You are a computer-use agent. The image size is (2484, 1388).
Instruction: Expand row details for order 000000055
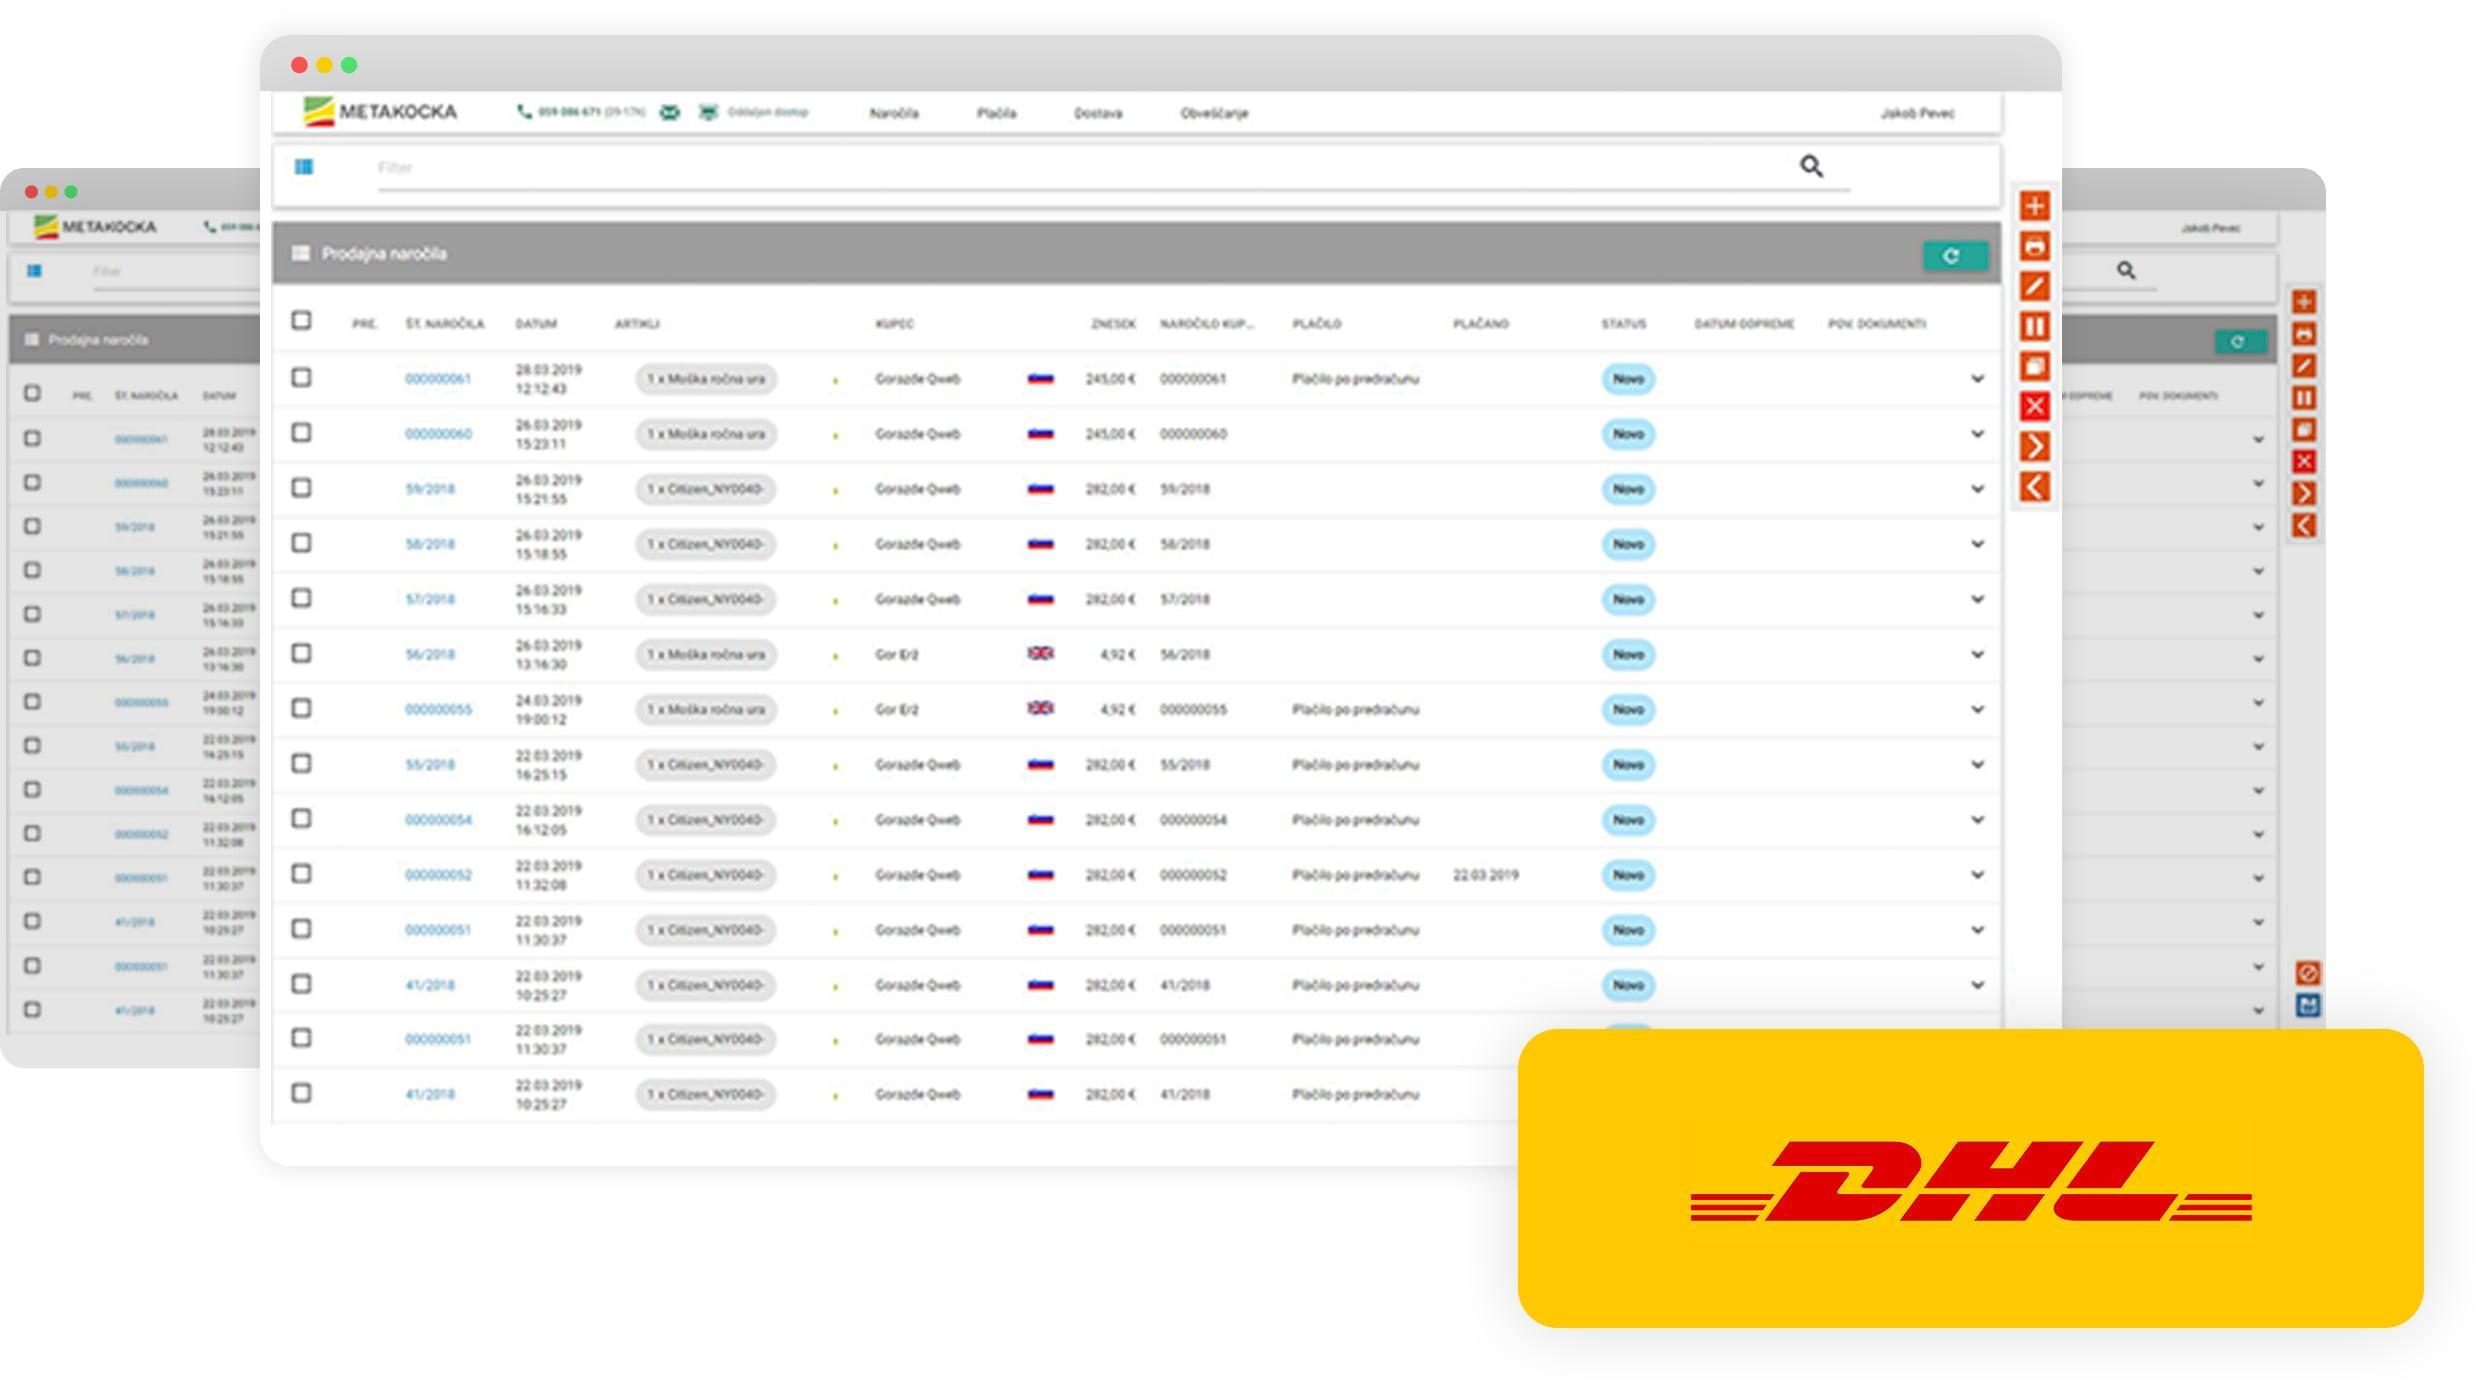(1977, 709)
